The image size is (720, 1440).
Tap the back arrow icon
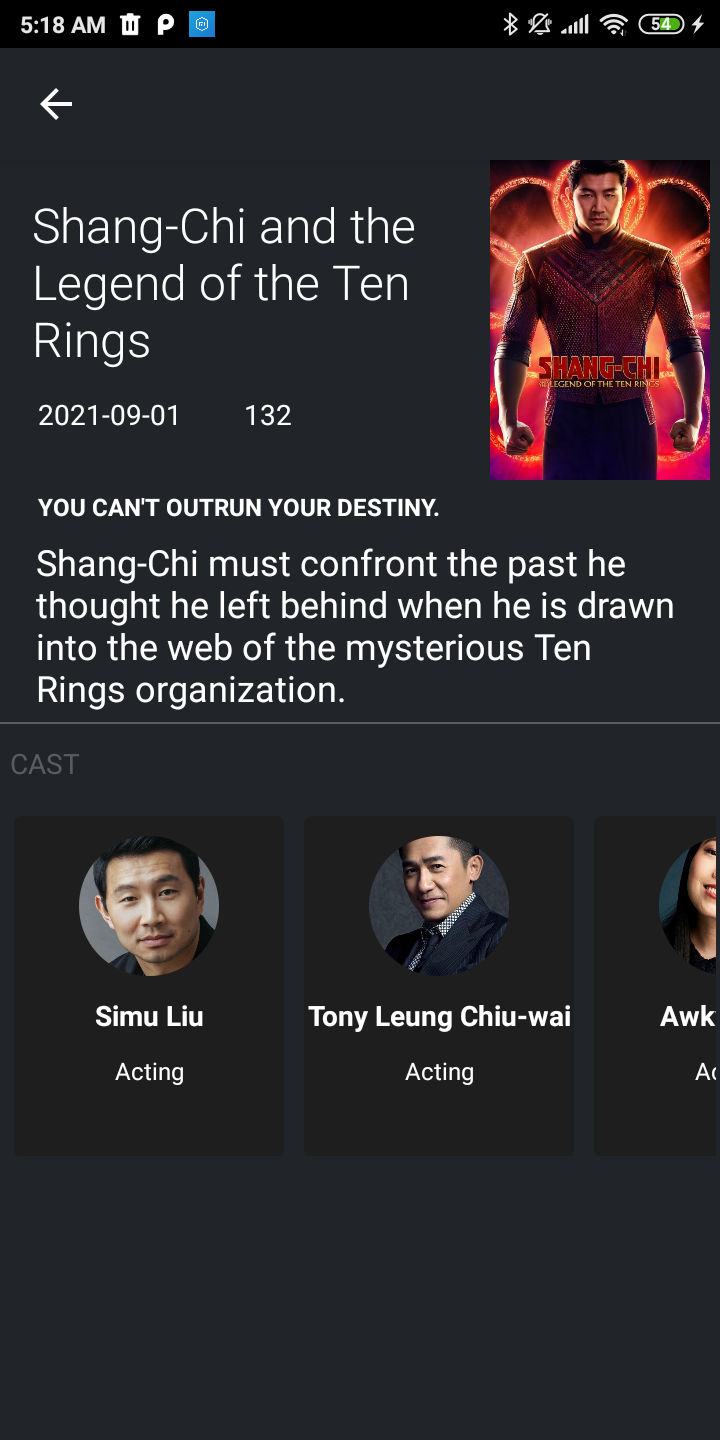(56, 104)
